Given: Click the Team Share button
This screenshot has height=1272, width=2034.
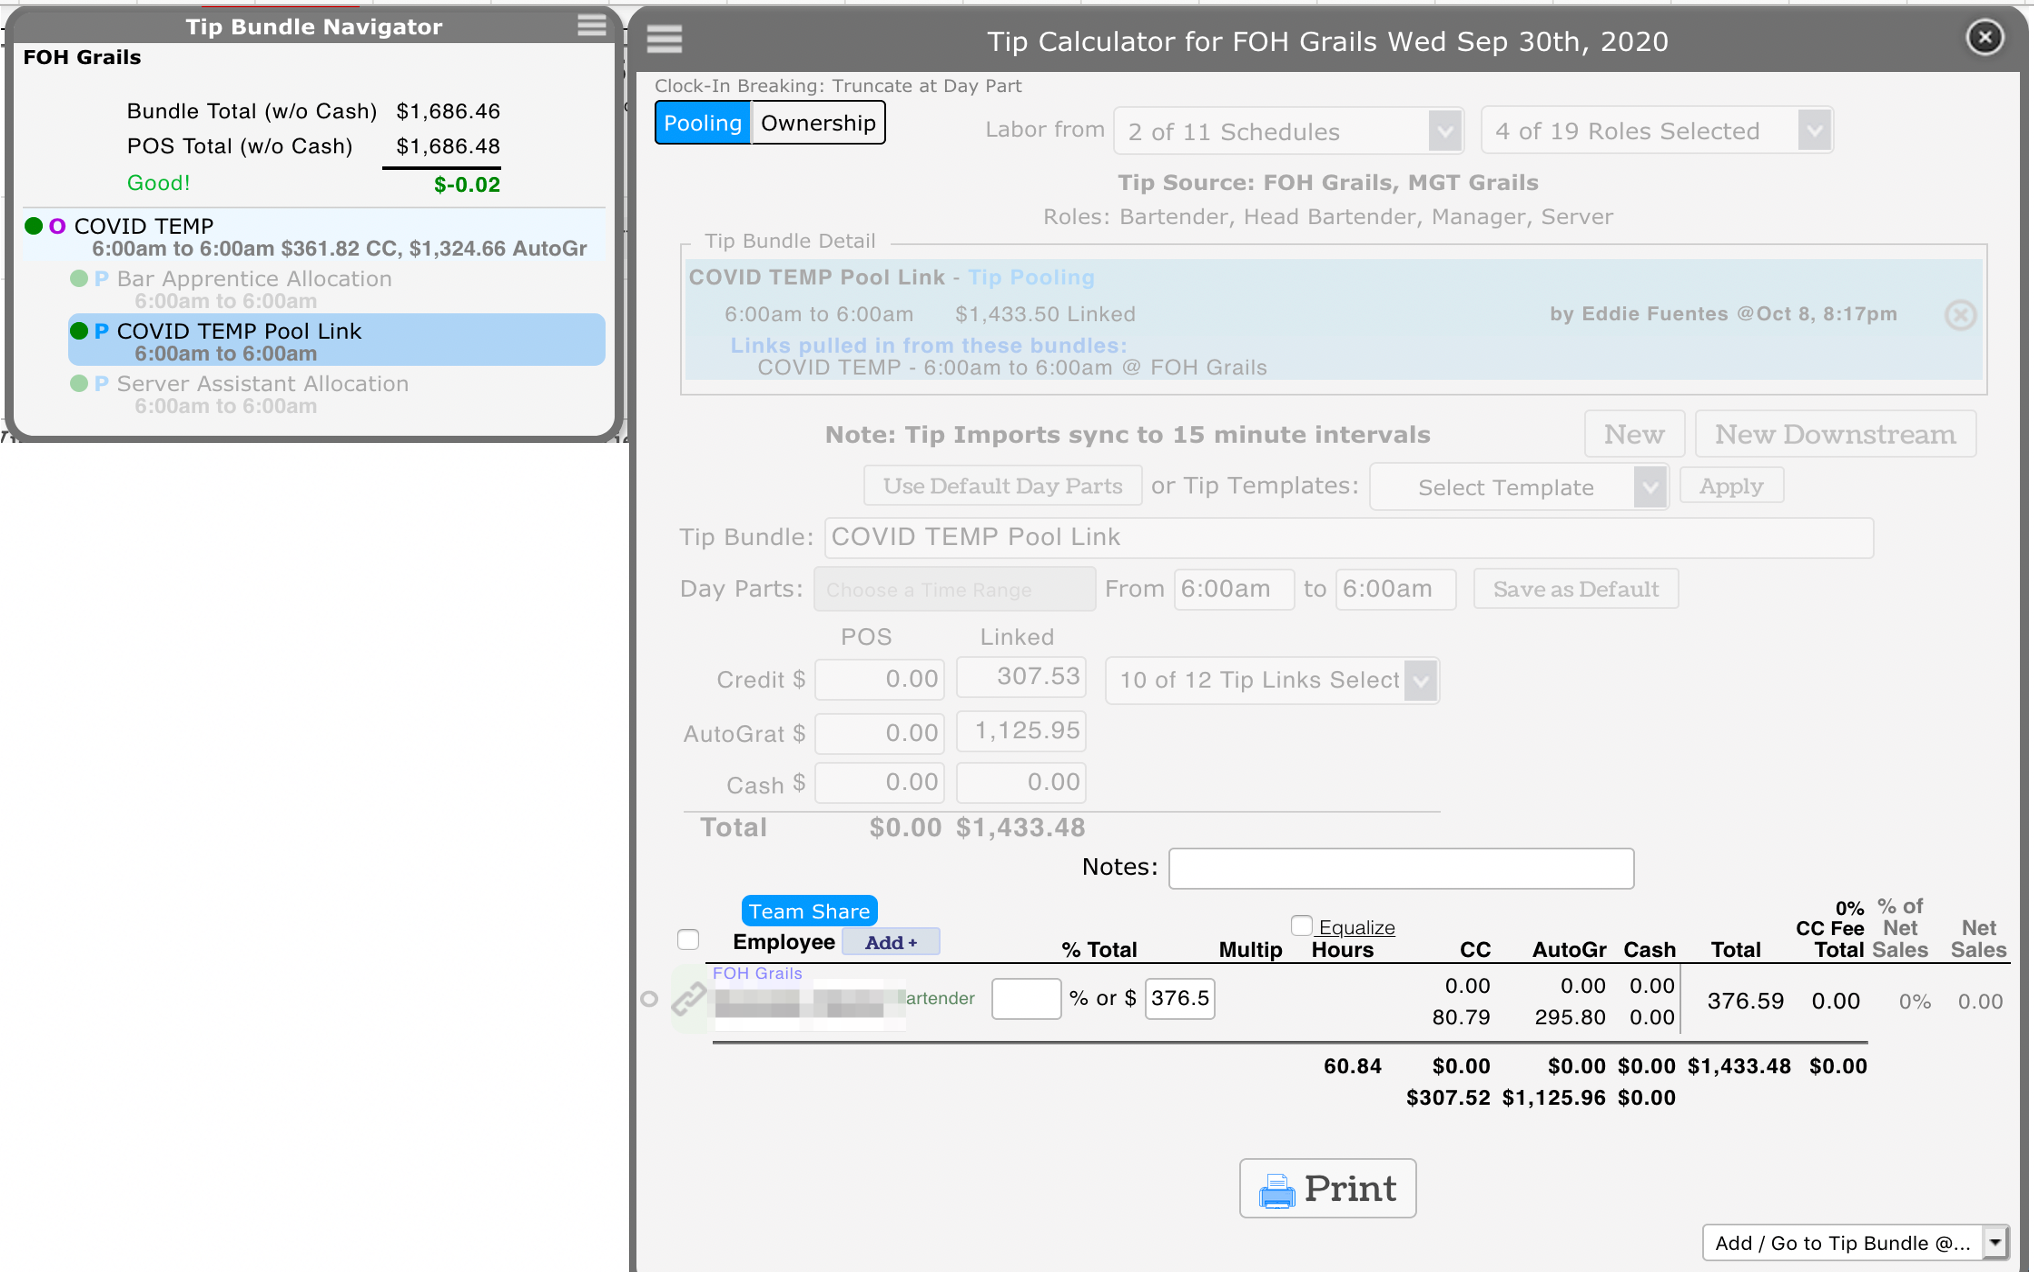Looking at the screenshot, I should [x=808, y=911].
